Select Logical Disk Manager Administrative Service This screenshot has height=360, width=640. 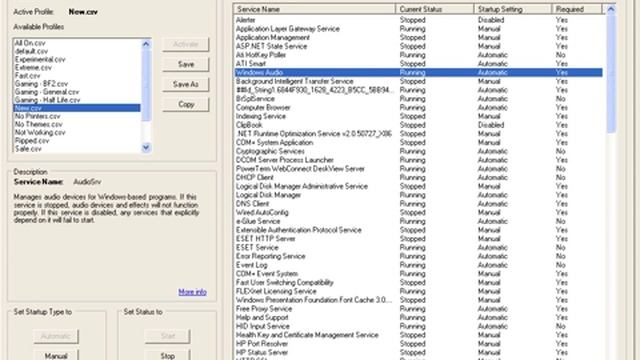pos(418,186)
